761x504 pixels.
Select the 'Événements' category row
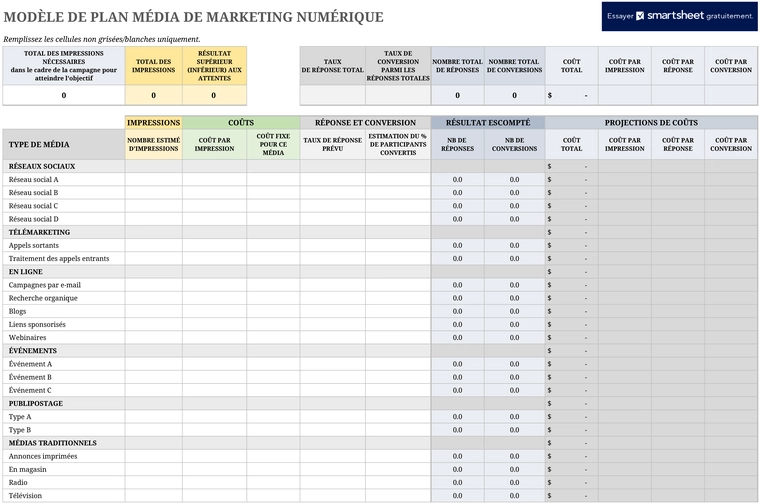click(x=380, y=351)
